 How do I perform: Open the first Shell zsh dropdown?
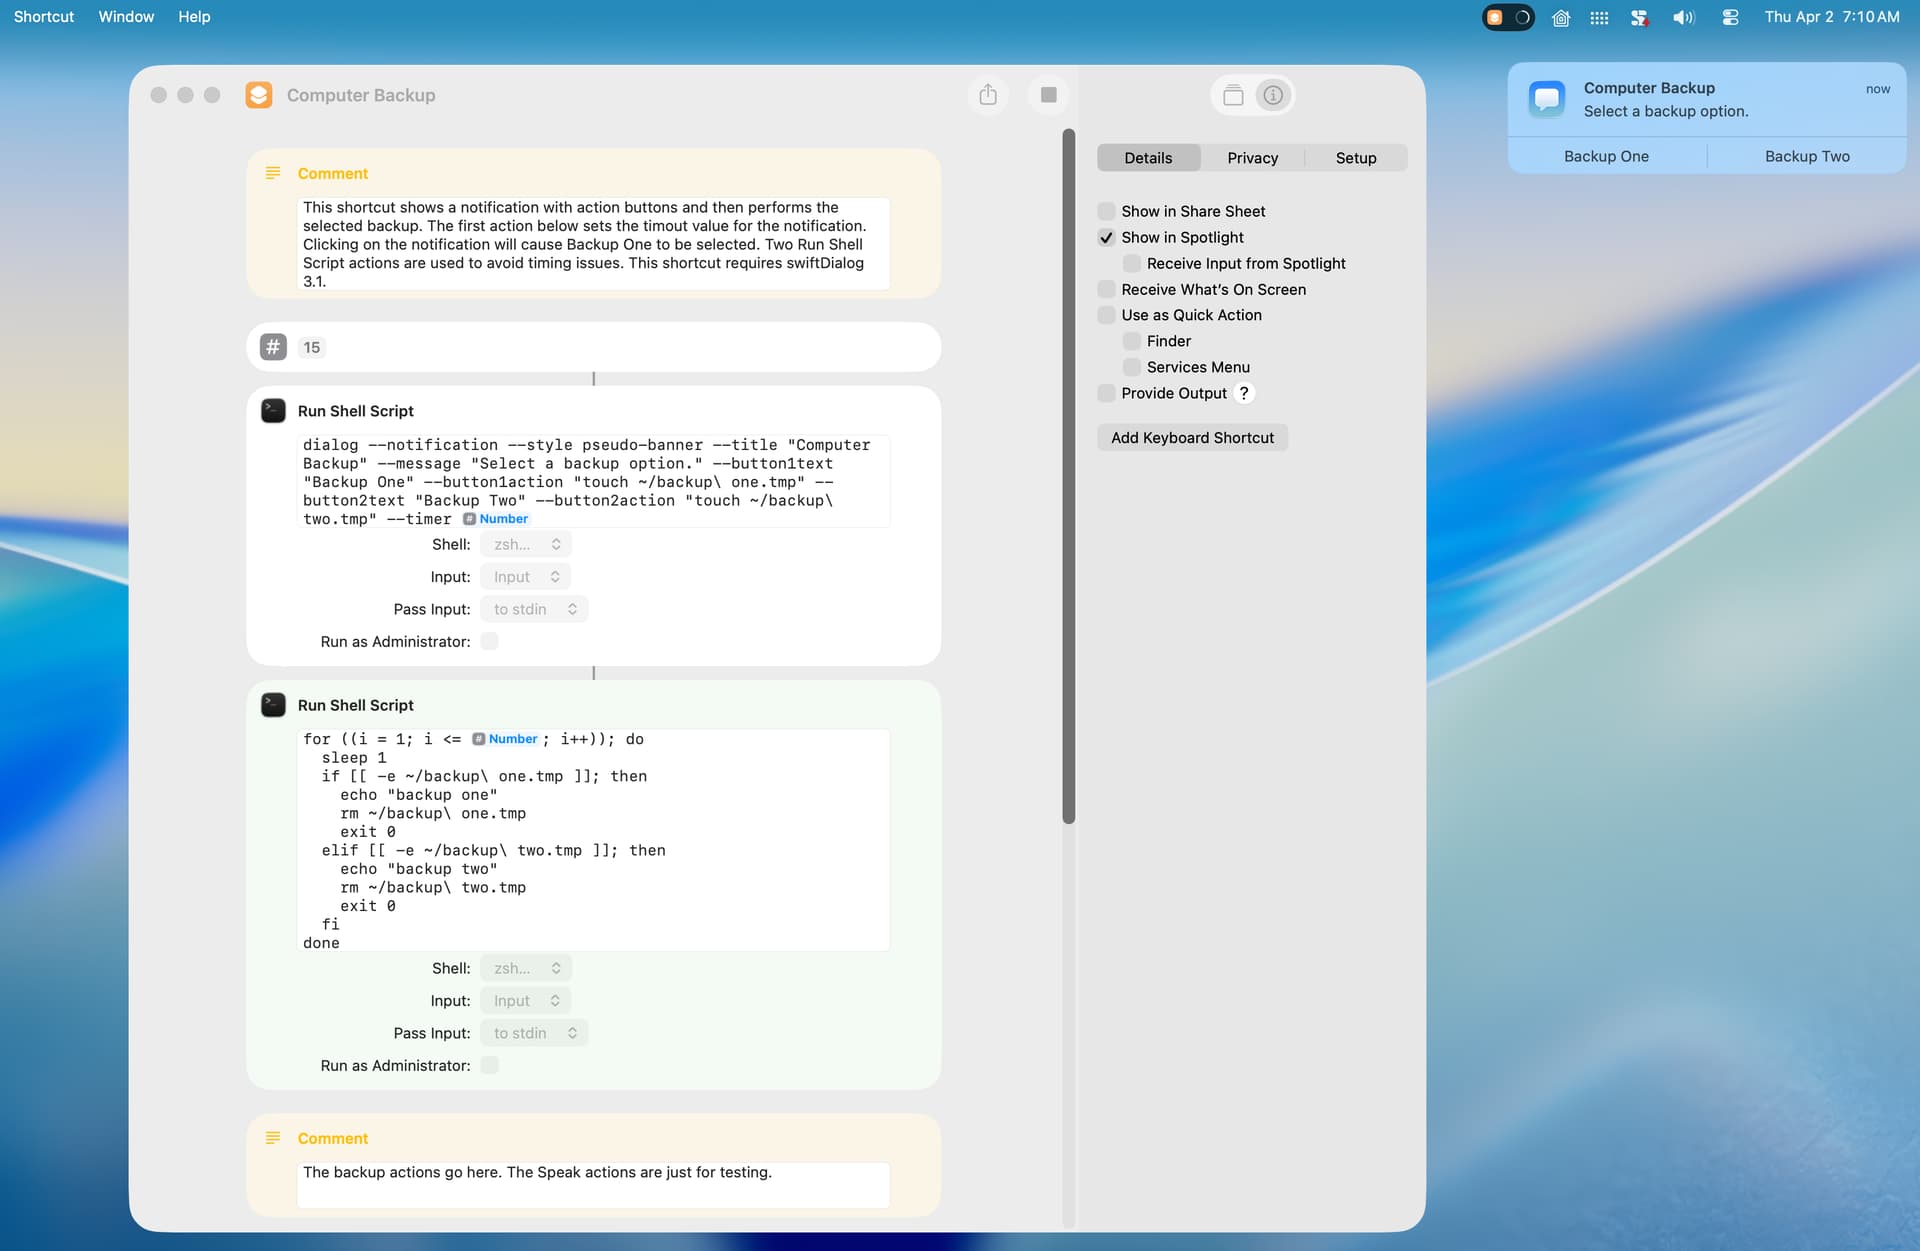526,544
